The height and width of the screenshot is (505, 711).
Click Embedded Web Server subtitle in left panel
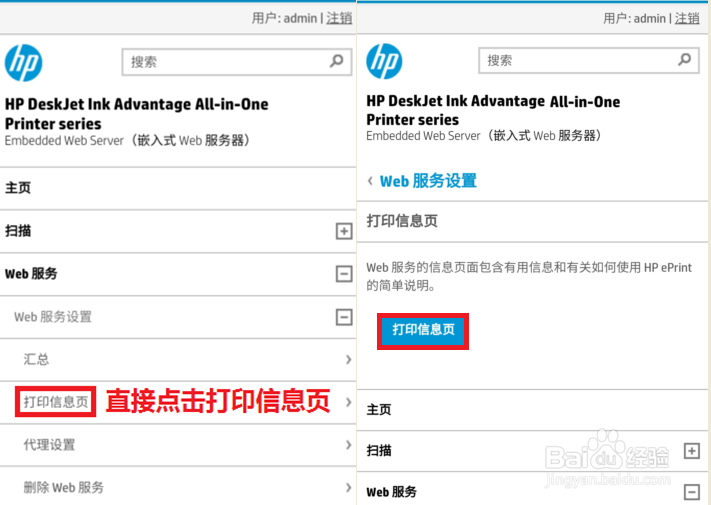[127, 141]
